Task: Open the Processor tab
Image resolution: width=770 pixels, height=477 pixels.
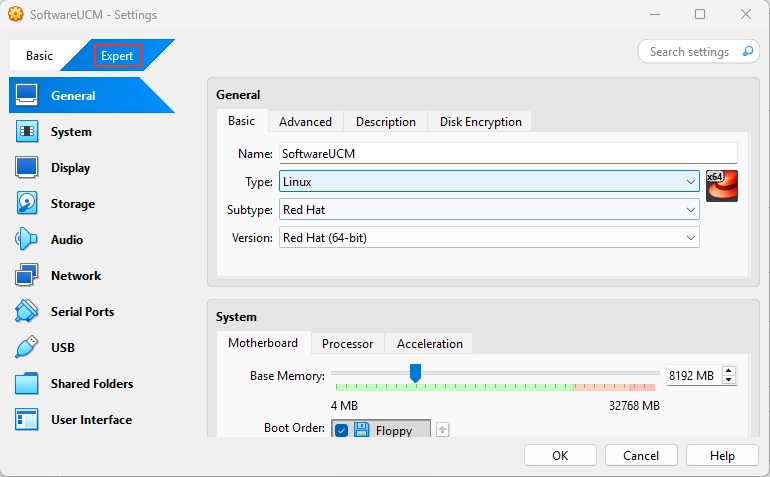Action: coord(348,343)
